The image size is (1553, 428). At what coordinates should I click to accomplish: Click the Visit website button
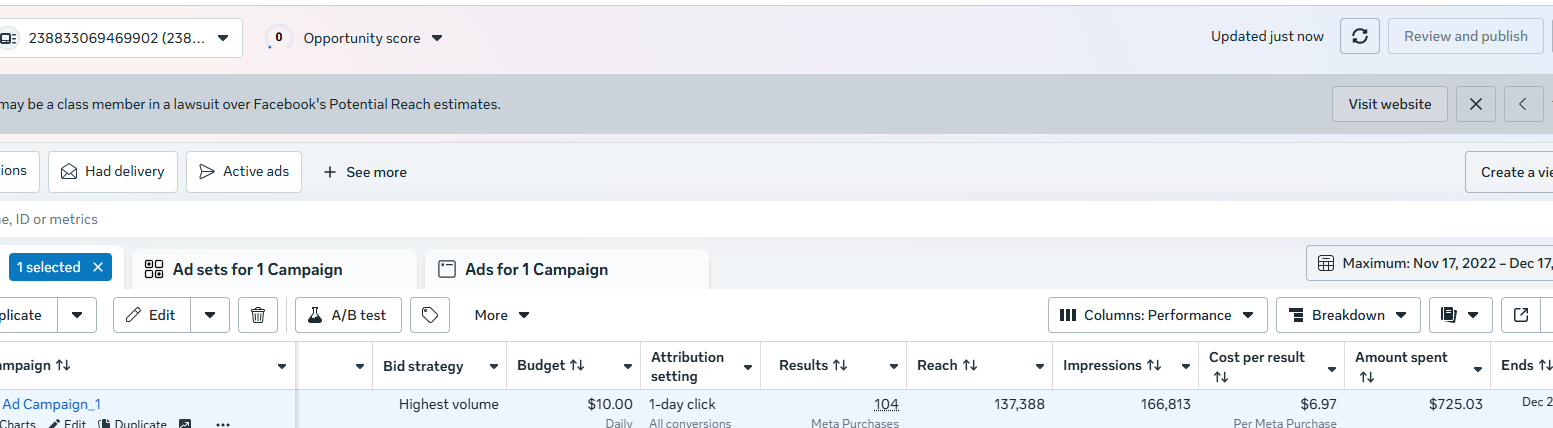[x=1389, y=104]
